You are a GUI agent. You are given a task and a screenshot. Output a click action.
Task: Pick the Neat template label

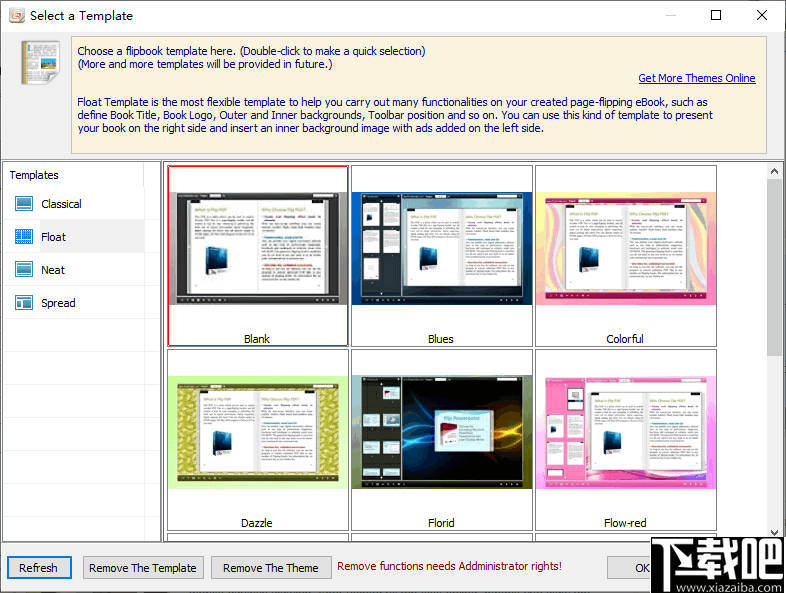(x=53, y=270)
